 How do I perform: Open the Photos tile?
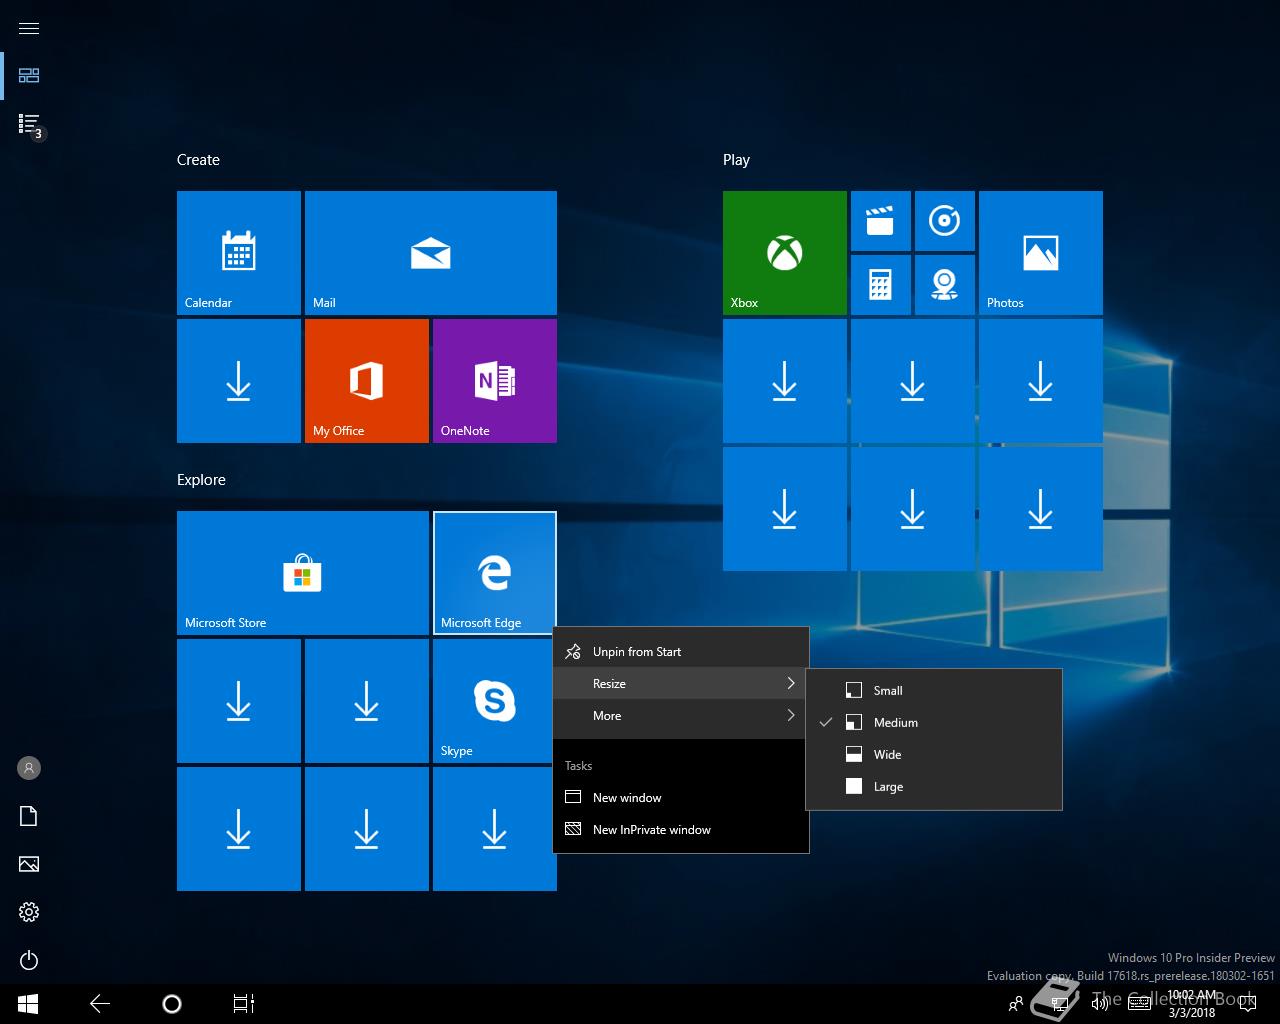coord(1041,253)
